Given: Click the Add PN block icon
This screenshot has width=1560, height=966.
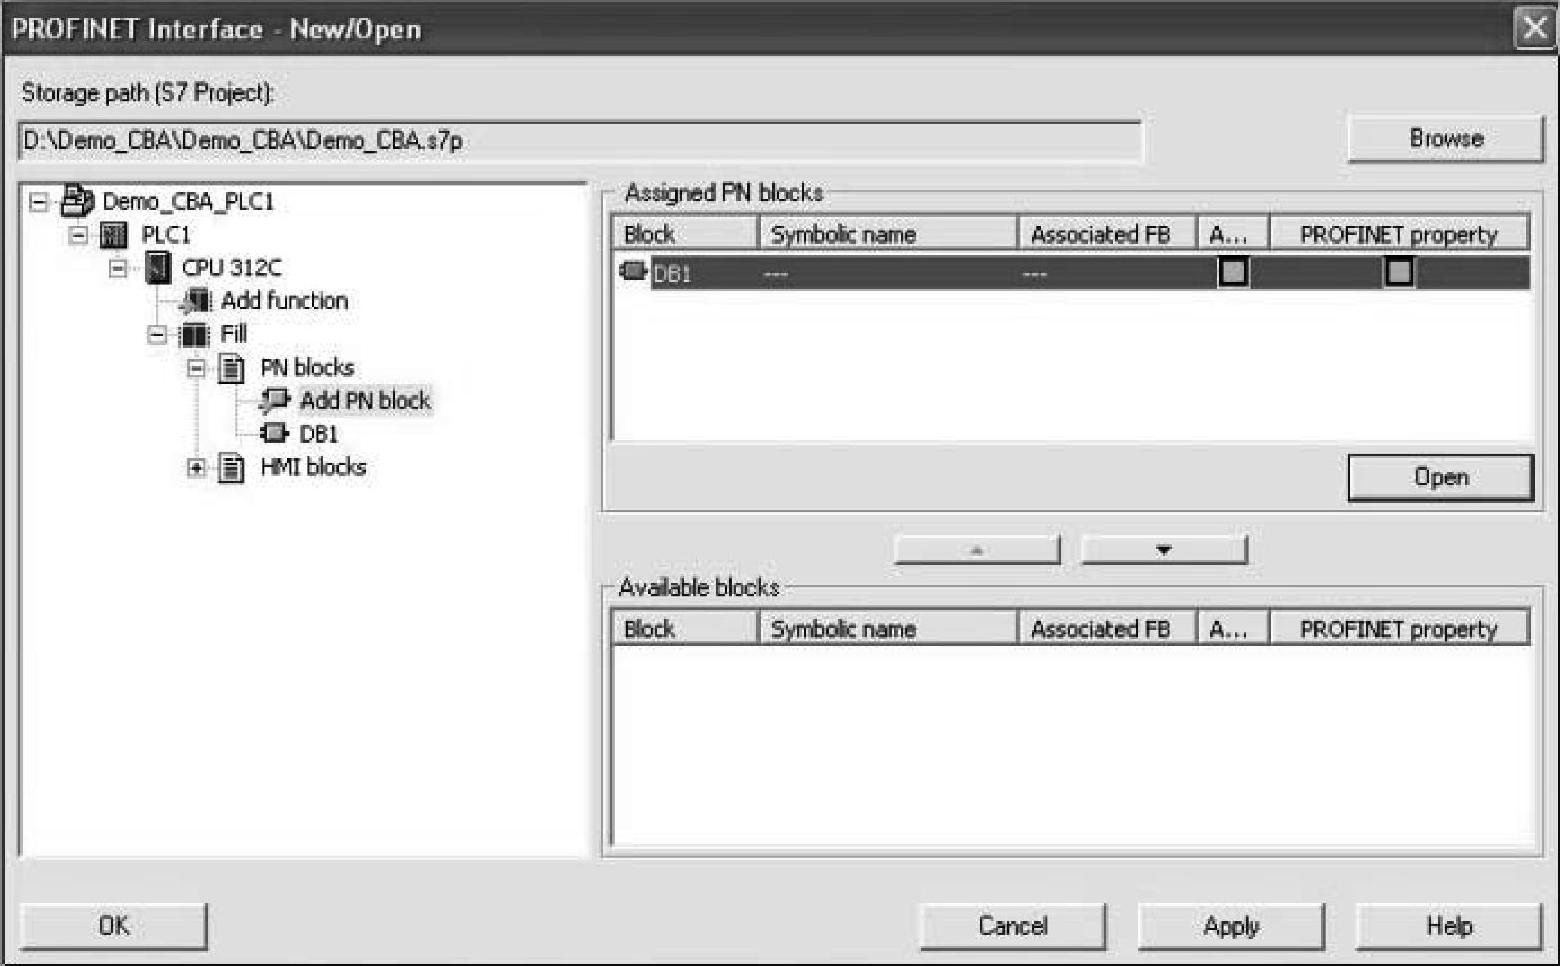Looking at the screenshot, I should tap(274, 401).
